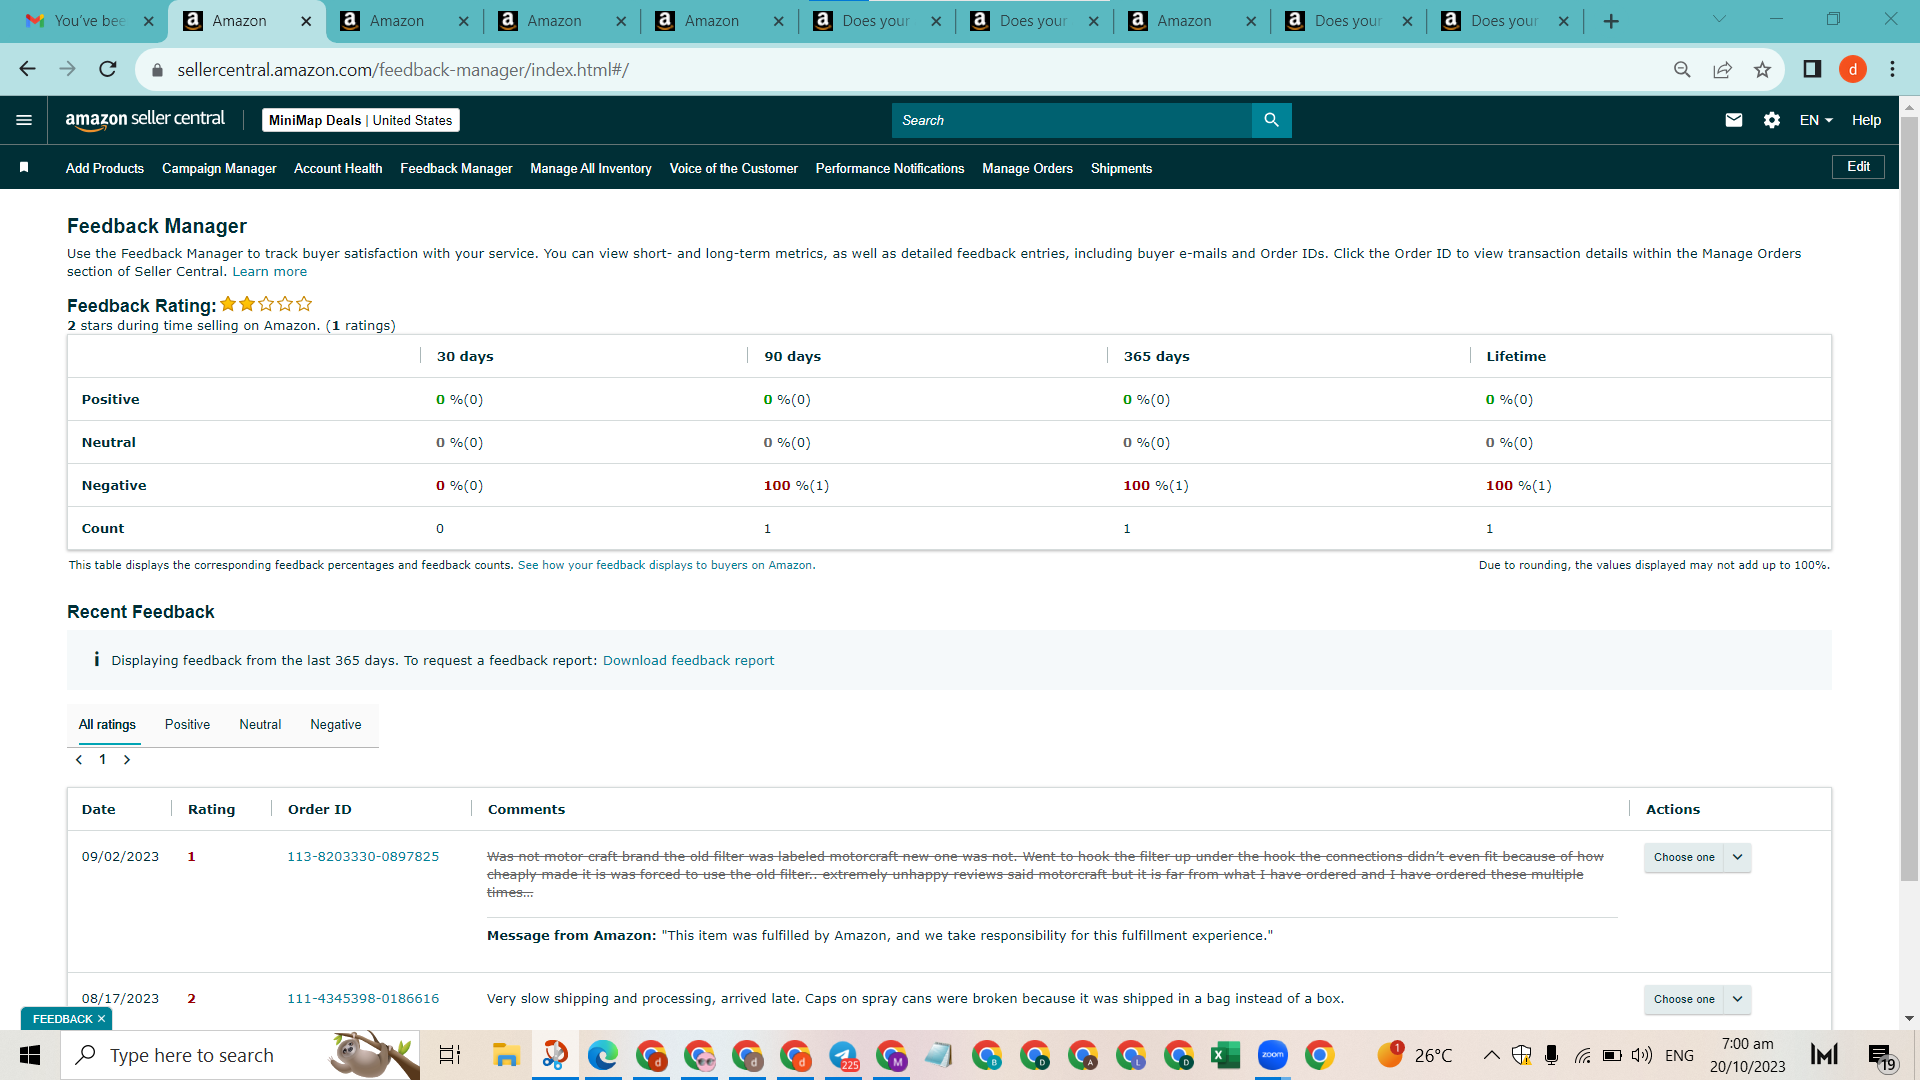Open Performance Notifications menu item
The image size is (1920, 1080).
(890, 168)
